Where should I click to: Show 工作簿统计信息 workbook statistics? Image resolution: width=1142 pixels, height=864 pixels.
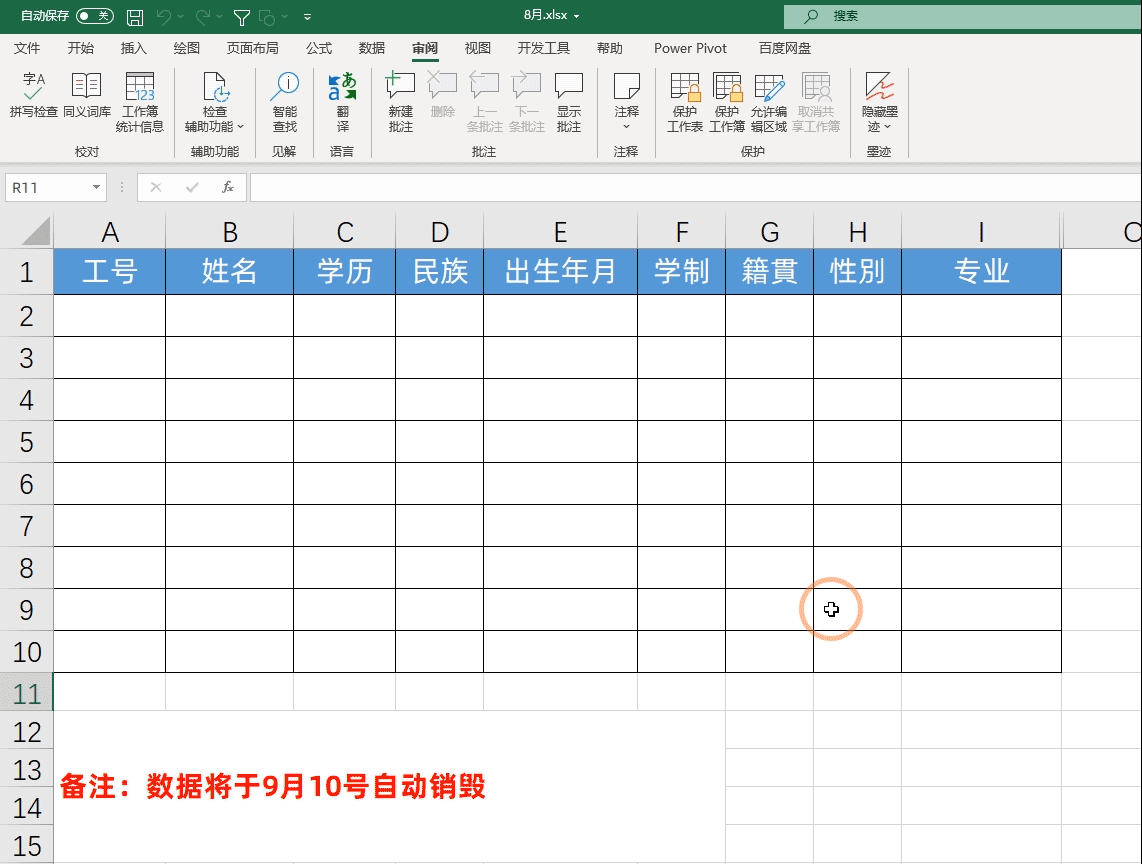tap(140, 102)
